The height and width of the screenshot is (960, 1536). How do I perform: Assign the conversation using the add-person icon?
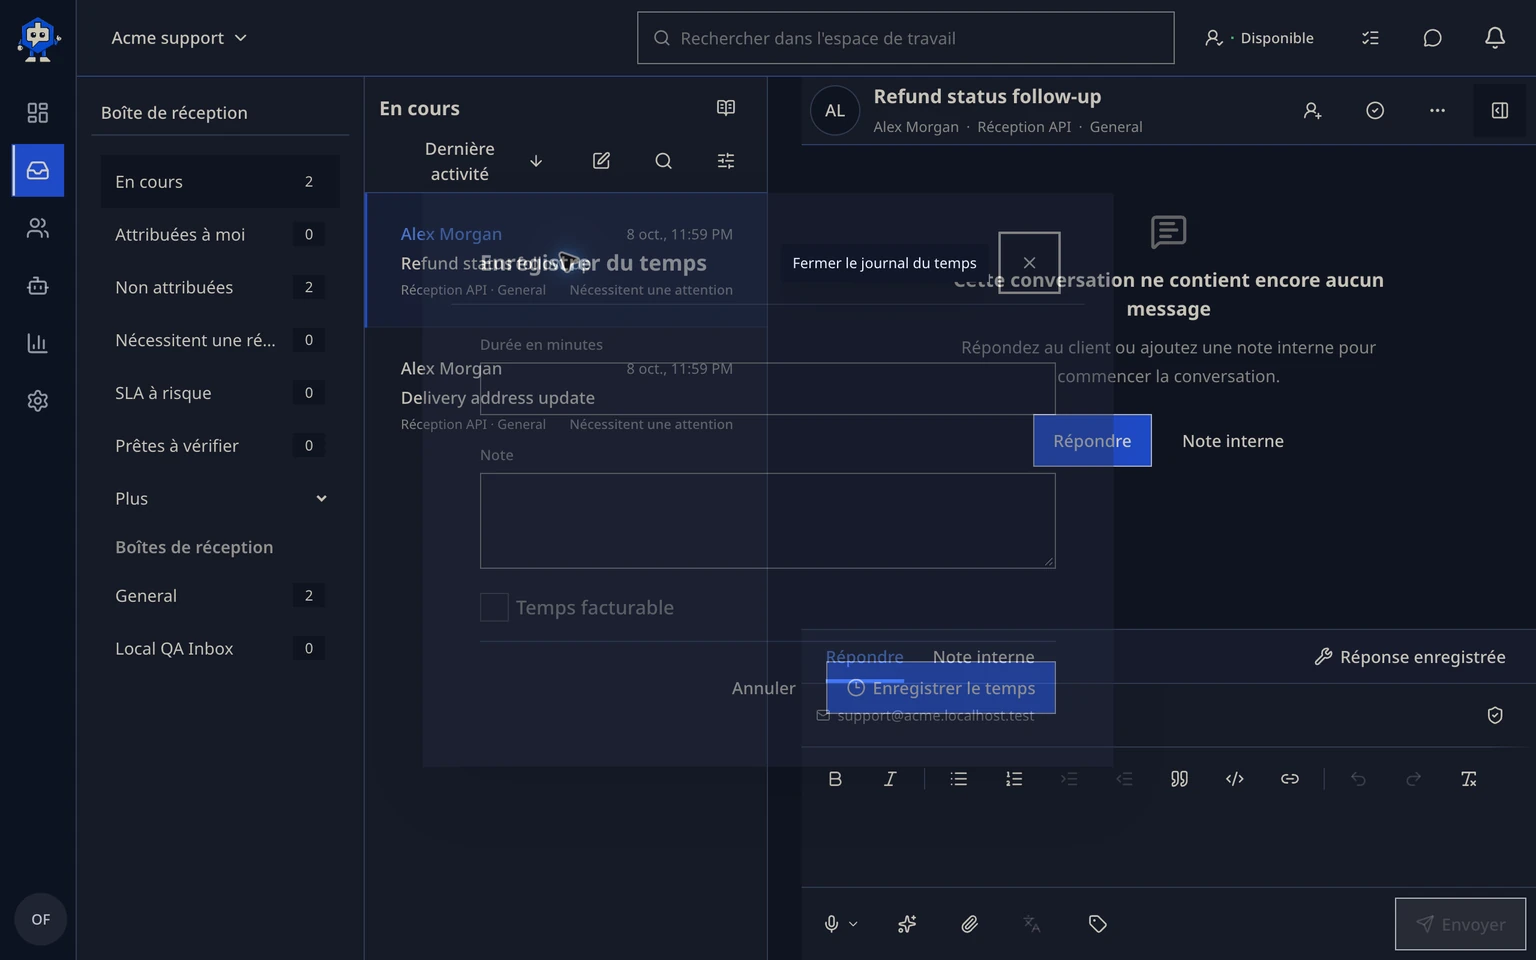[1313, 111]
